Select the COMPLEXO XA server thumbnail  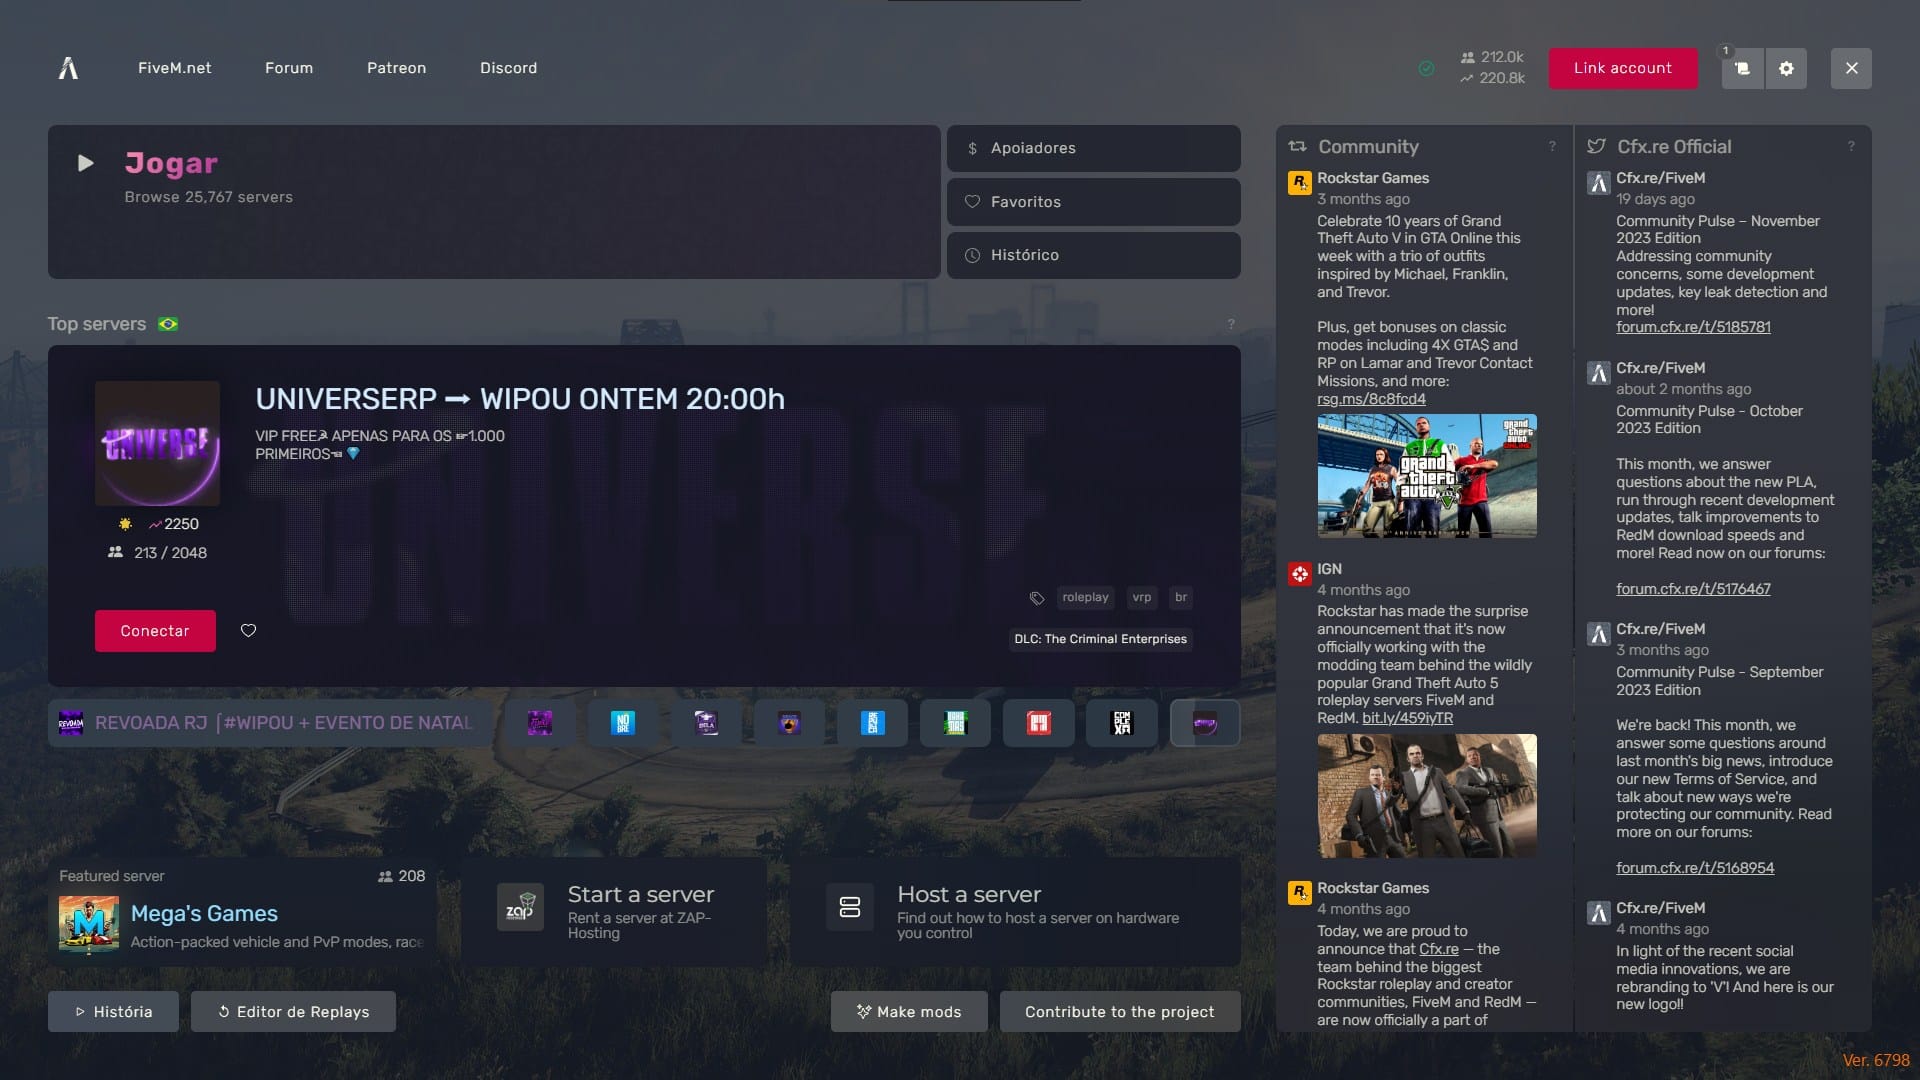pyautogui.click(x=1121, y=722)
